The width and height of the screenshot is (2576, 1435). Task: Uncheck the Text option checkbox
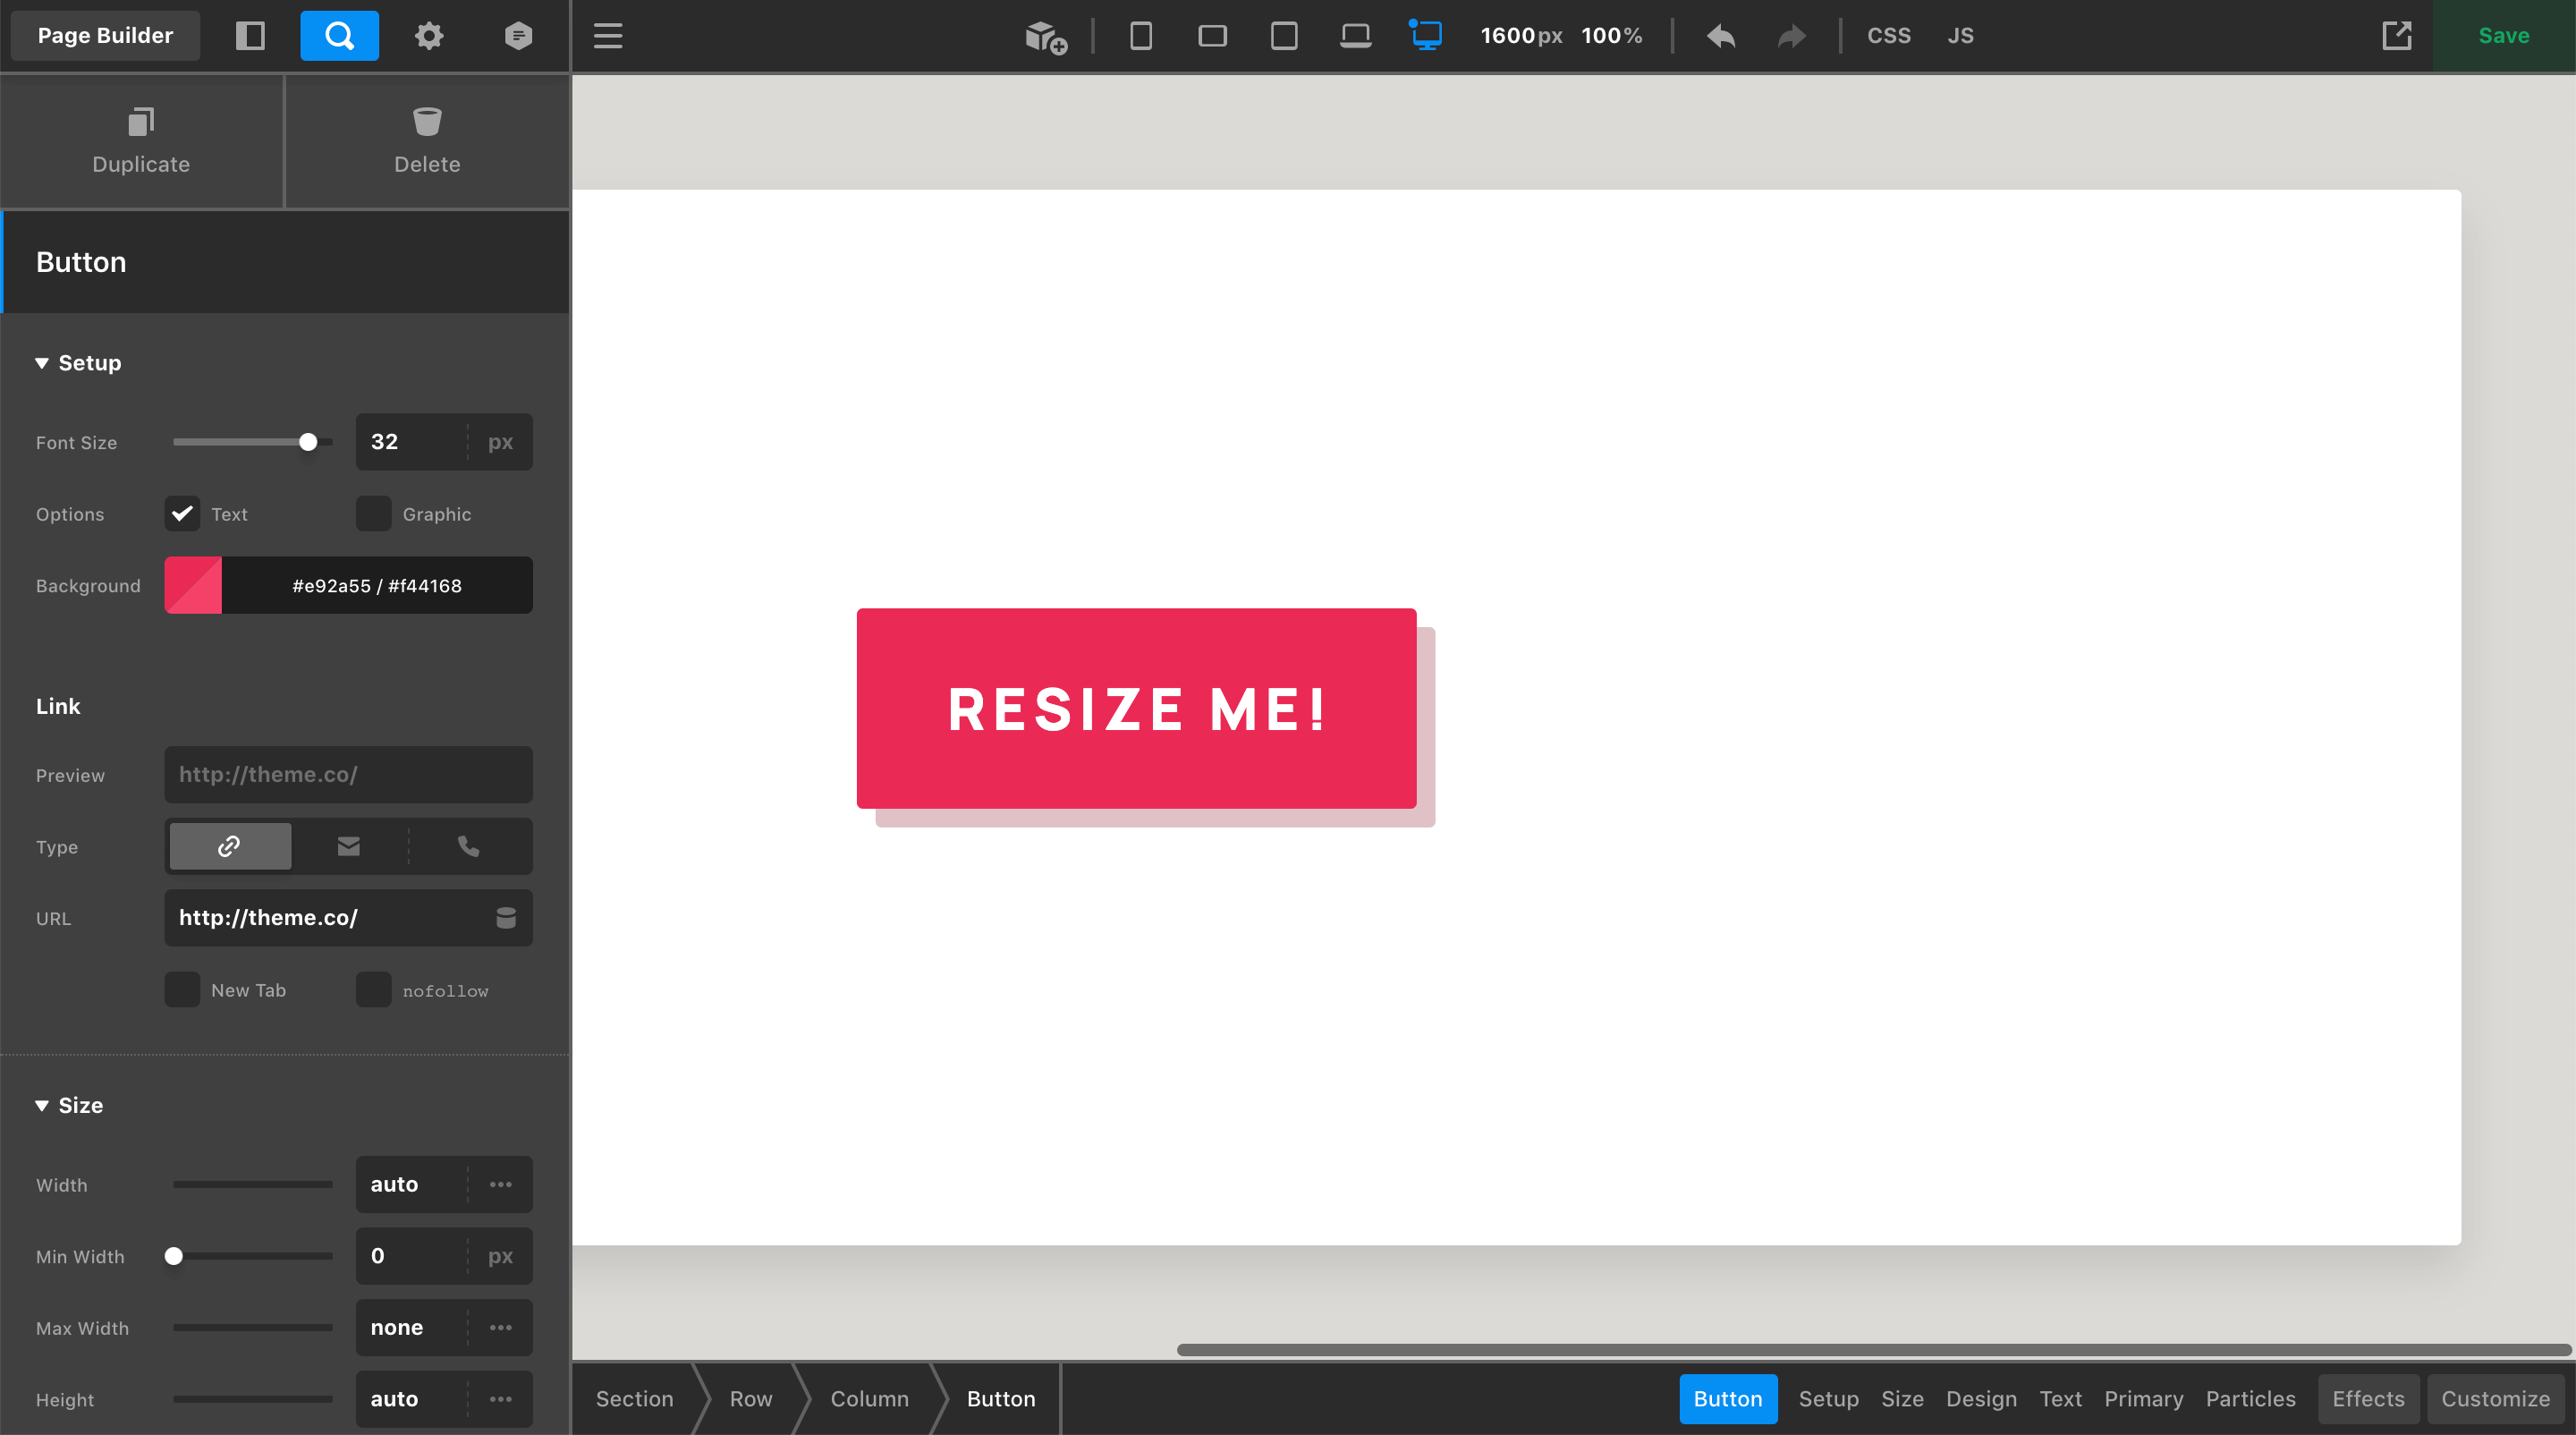click(182, 514)
